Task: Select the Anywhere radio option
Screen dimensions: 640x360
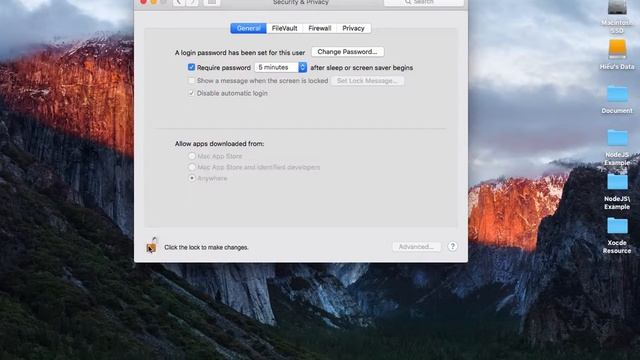Action: [192, 178]
